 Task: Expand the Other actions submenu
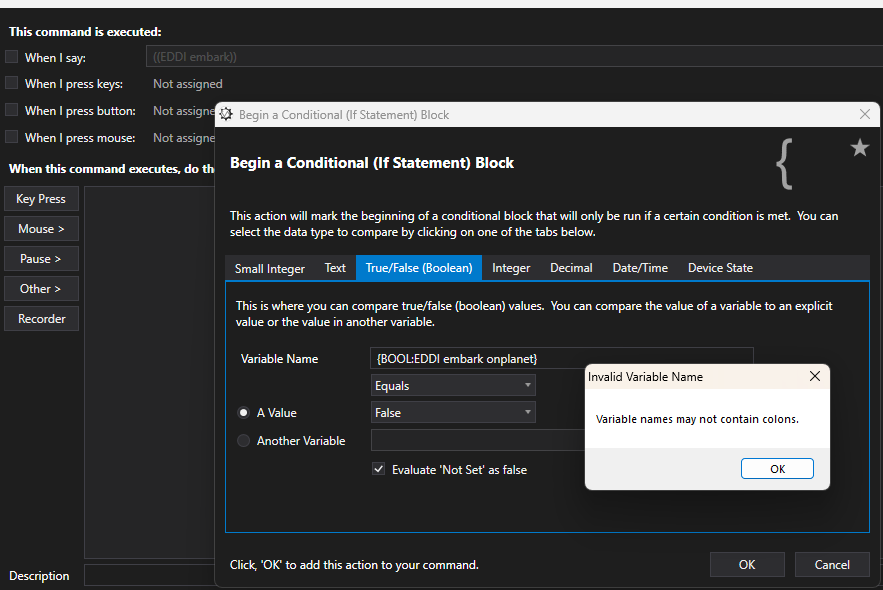tap(41, 289)
